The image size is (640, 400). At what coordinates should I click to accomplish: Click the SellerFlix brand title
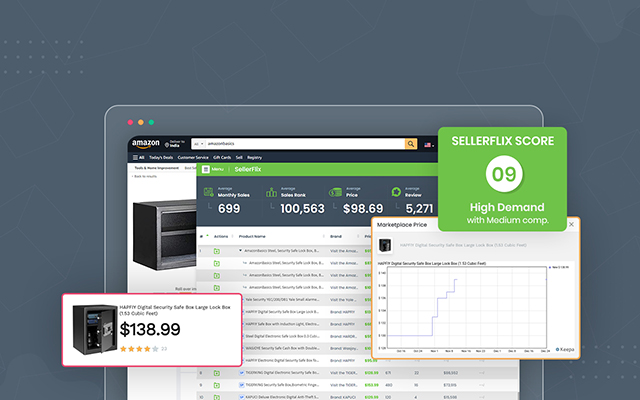point(248,169)
